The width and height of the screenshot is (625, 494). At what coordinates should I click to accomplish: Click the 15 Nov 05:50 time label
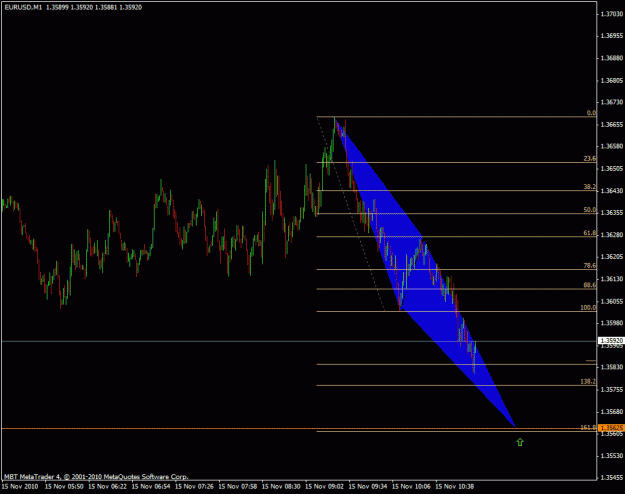[64, 486]
